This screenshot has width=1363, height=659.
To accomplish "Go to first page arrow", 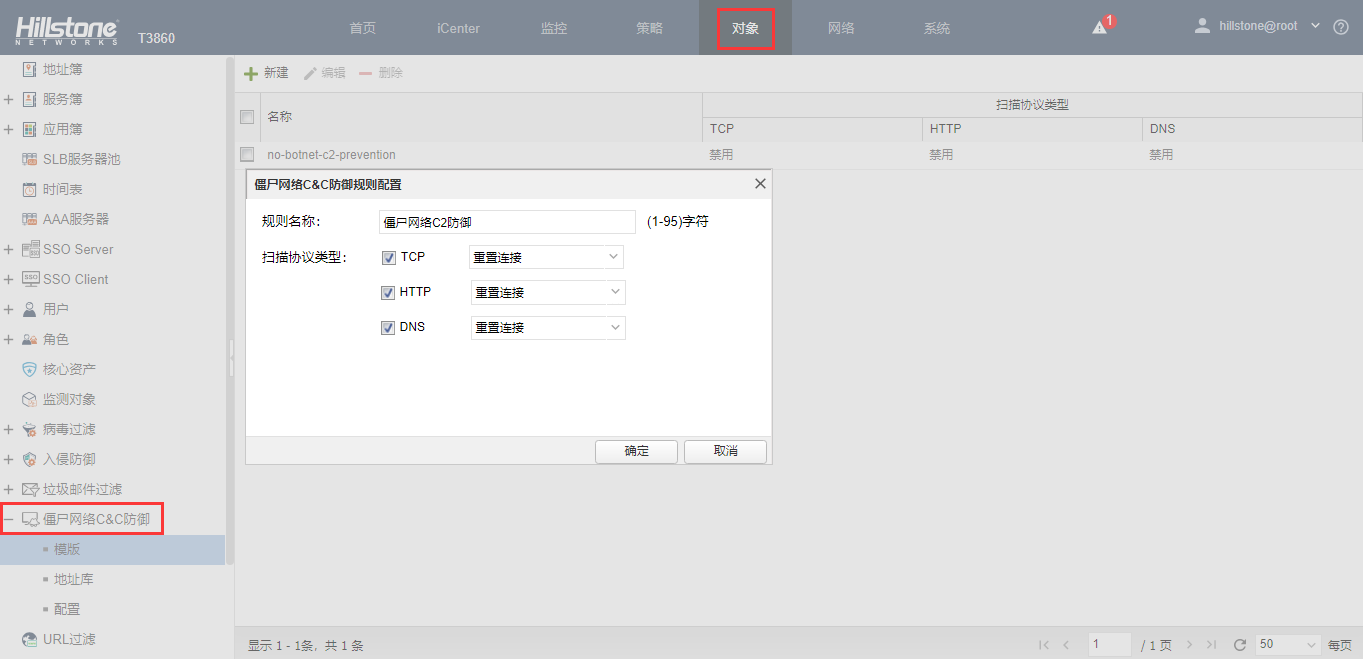I will 1044,645.
